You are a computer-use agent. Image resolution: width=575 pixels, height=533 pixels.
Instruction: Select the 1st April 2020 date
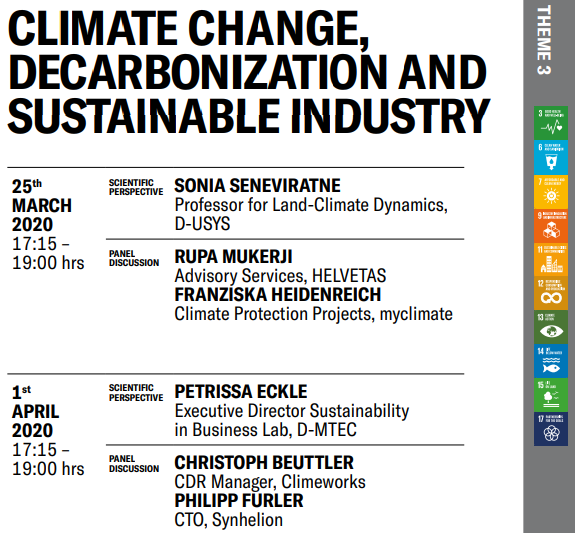(35, 411)
